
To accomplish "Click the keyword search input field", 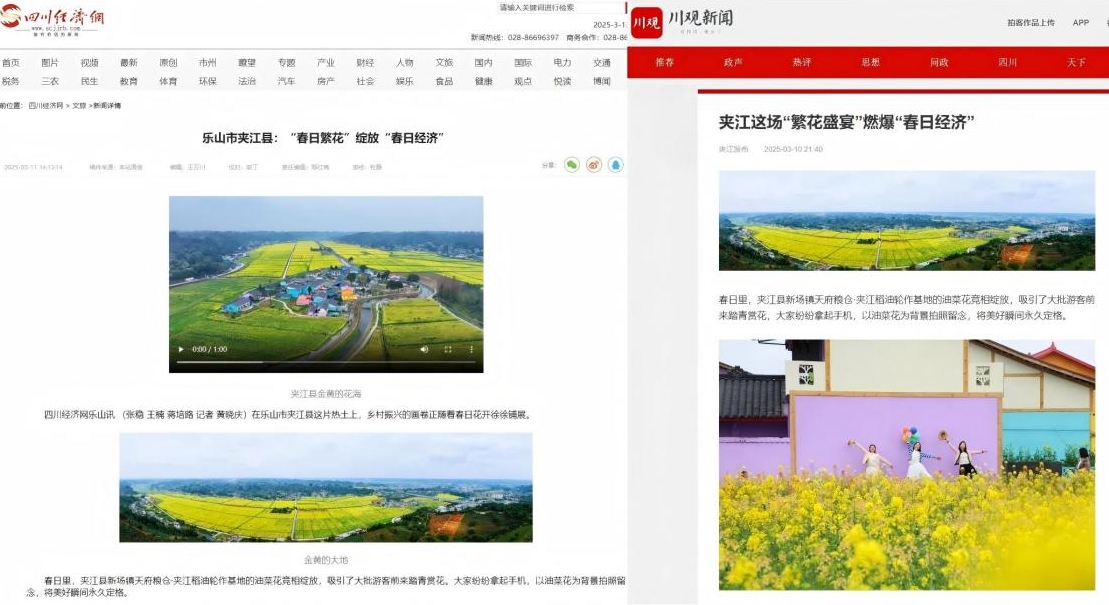I will [x=560, y=8].
